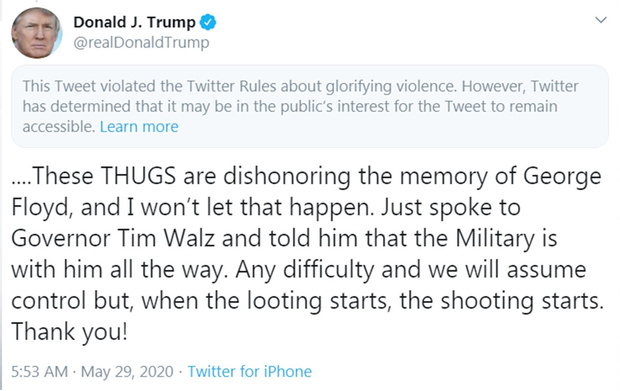
Task: Click the name George in tweet text
Action: [x=562, y=177]
